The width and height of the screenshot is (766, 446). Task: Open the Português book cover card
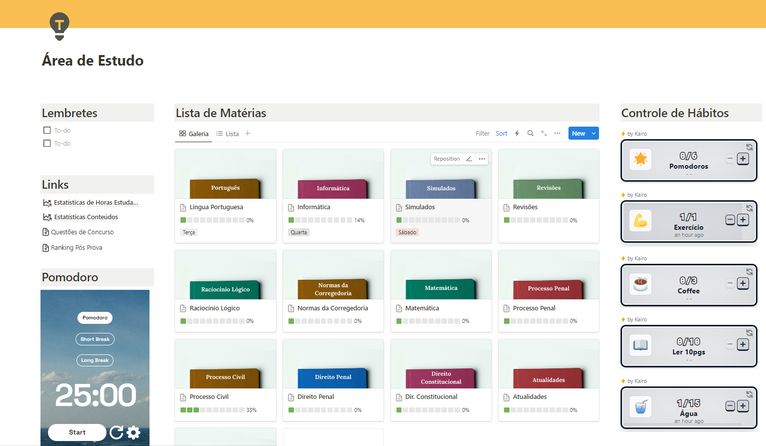[x=225, y=174]
